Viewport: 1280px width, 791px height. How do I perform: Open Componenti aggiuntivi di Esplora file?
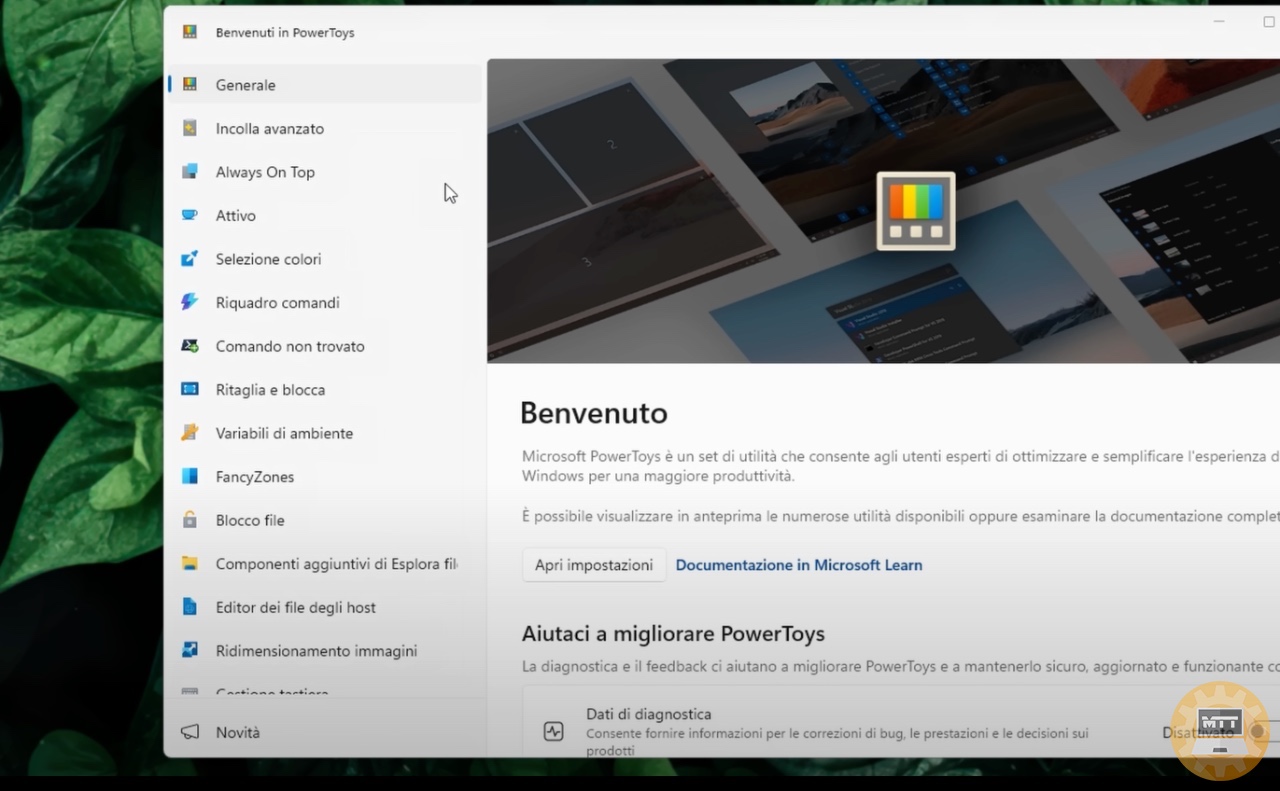[325, 563]
